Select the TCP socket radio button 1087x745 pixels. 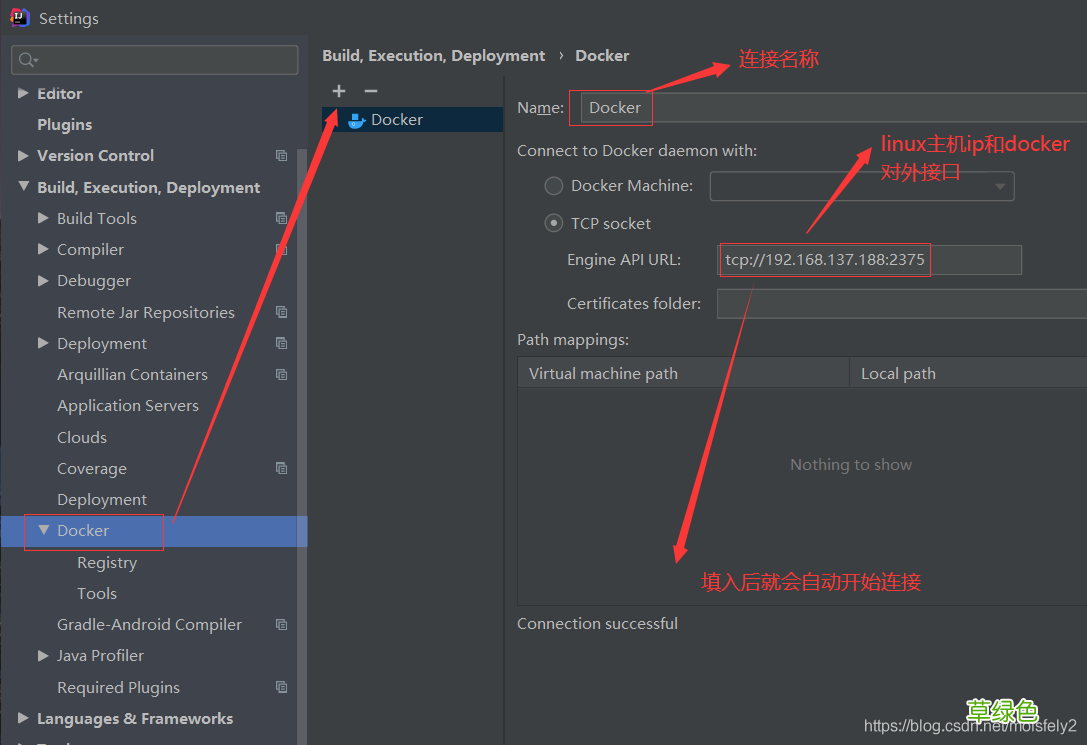[553, 223]
